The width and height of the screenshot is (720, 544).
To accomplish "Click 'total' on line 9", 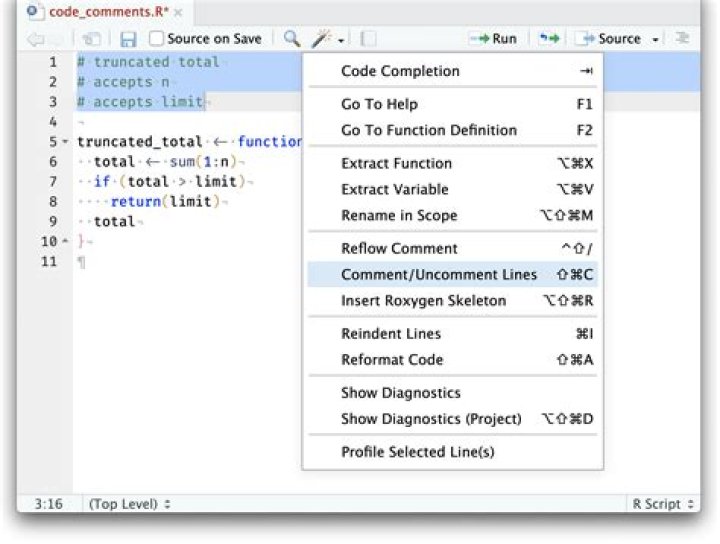I will (114, 222).
